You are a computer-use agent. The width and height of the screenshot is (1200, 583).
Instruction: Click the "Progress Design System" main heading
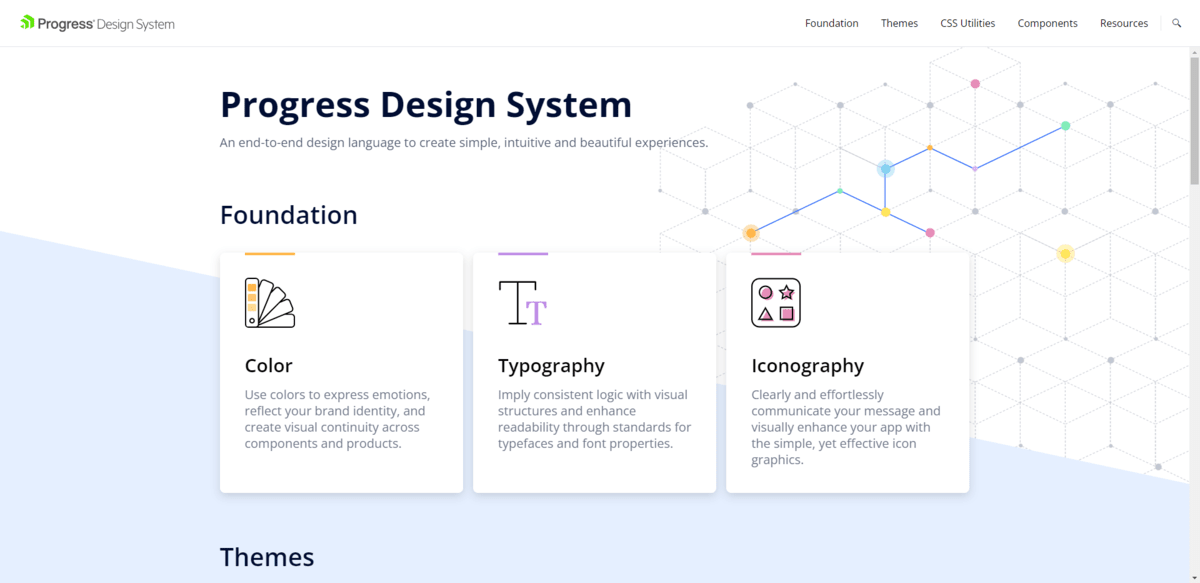426,105
